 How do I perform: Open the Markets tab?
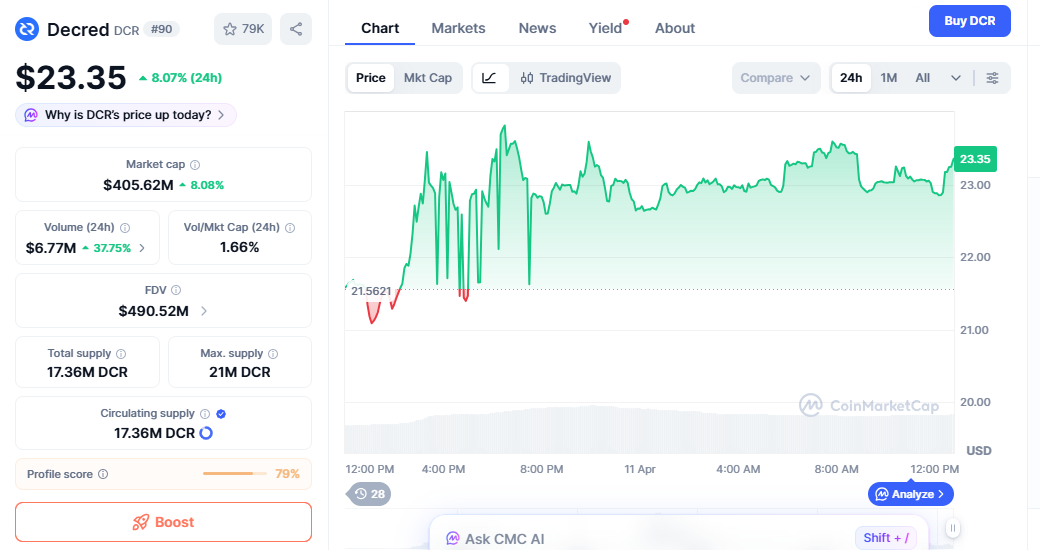(x=458, y=28)
